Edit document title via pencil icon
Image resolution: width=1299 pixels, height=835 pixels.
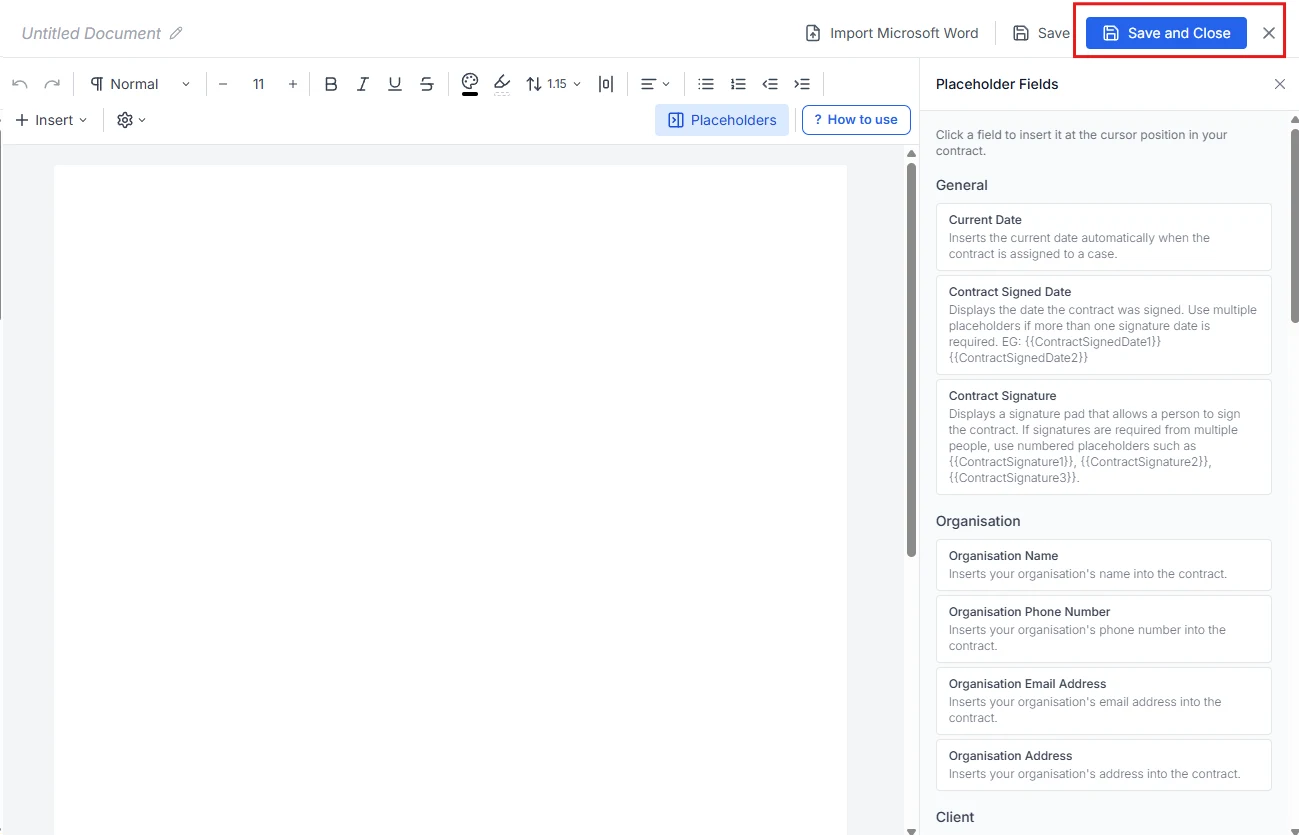(x=176, y=33)
